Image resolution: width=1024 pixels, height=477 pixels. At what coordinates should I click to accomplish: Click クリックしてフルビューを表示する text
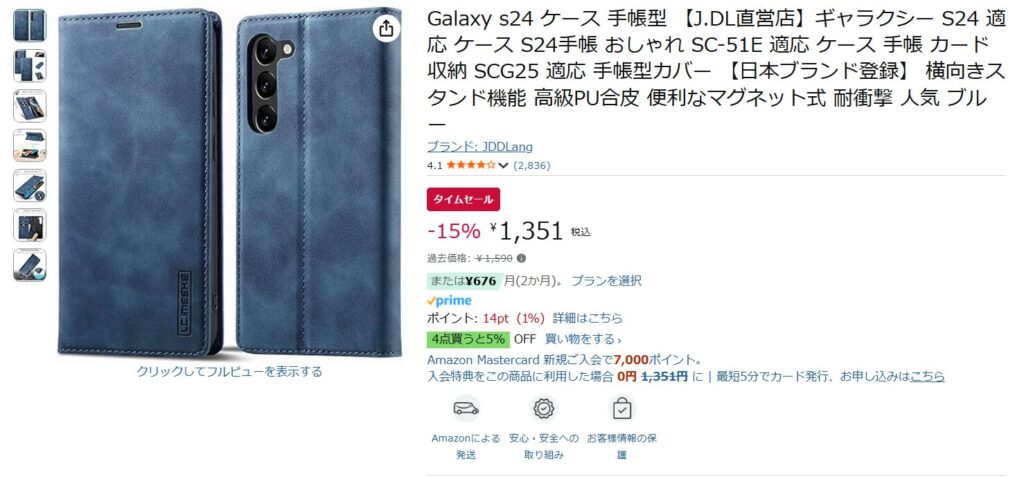point(229,372)
